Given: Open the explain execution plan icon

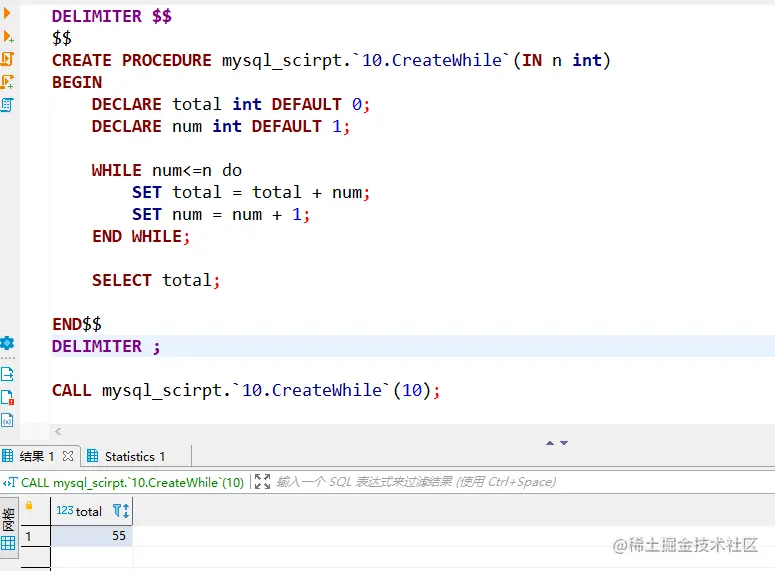Looking at the screenshot, I should (7, 105).
